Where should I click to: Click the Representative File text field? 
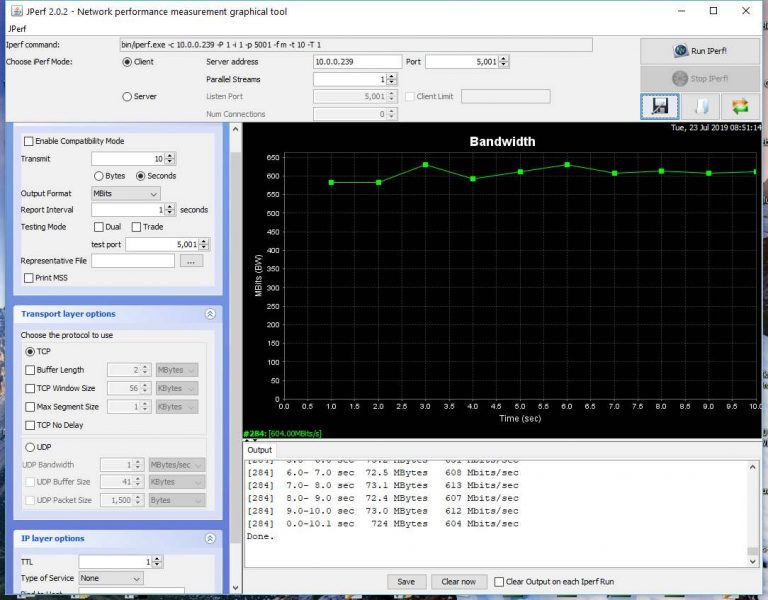click(133, 261)
